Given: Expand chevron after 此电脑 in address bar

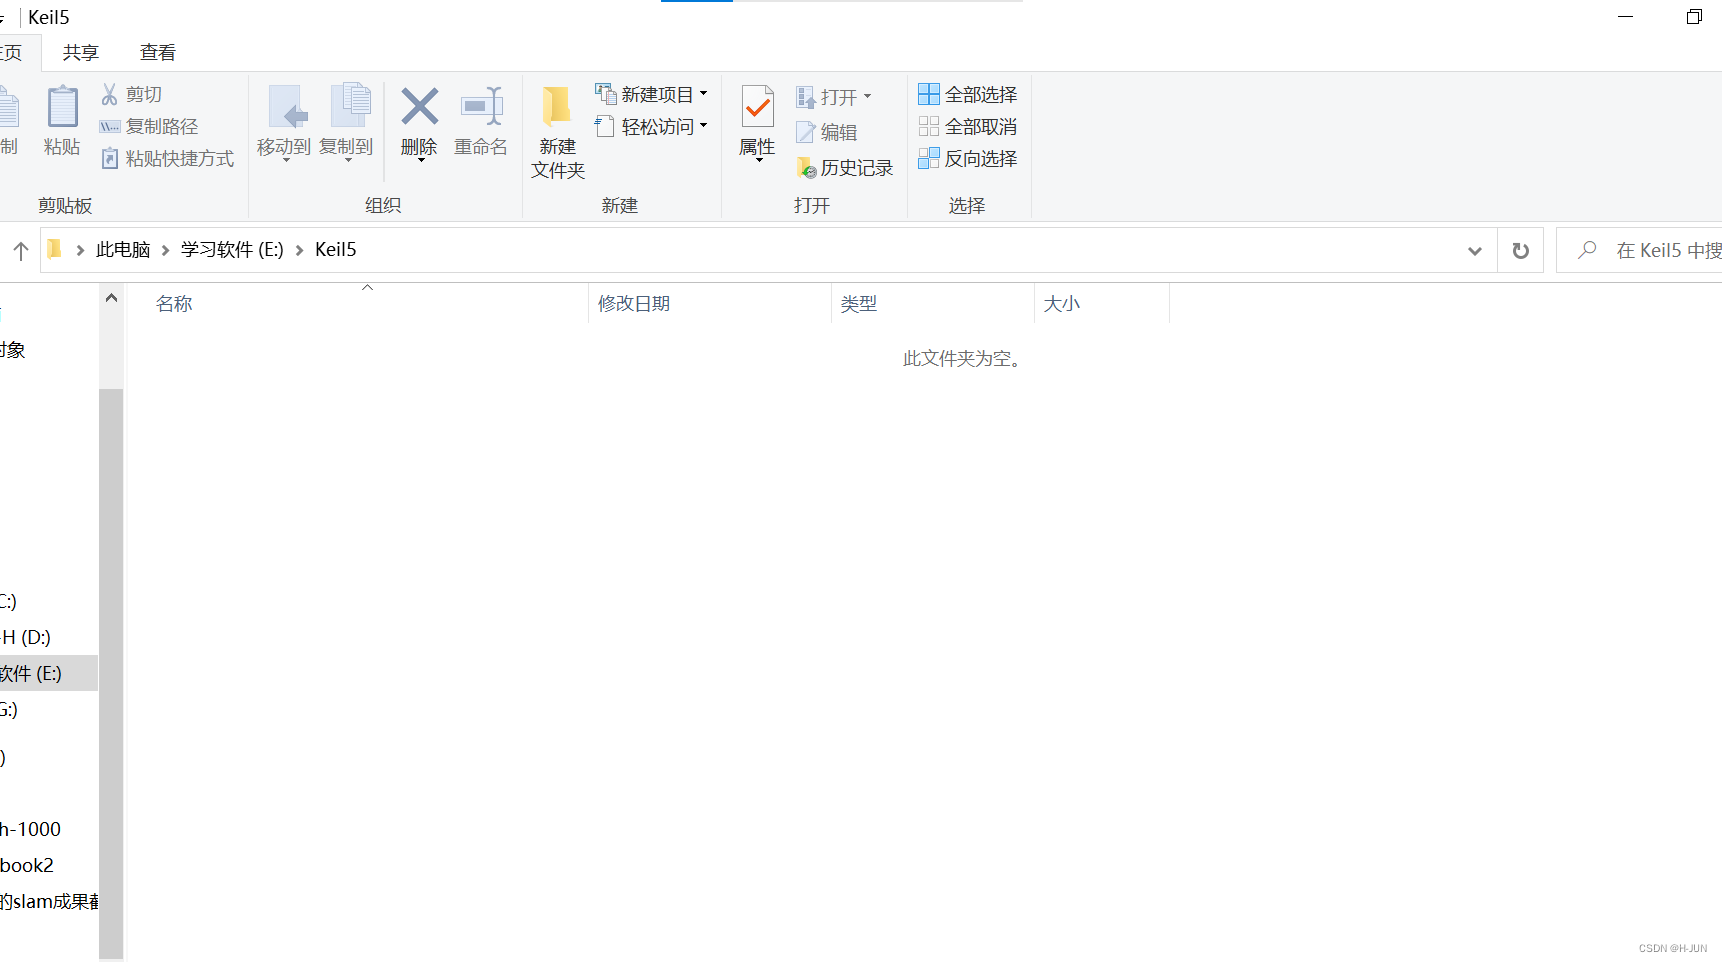Looking at the screenshot, I should point(166,250).
